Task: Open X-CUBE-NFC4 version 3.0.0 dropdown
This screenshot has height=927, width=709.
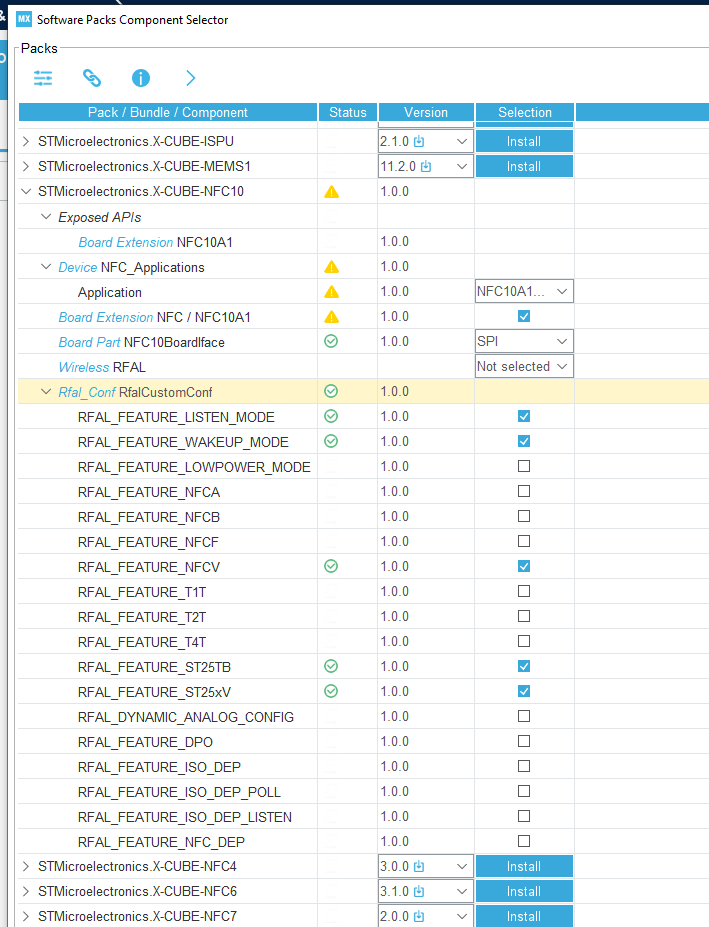Action: click(462, 867)
